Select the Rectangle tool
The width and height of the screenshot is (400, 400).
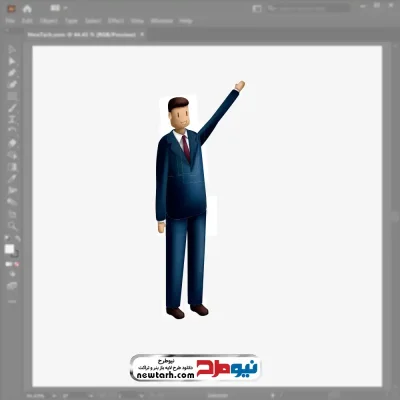pyautogui.click(x=12, y=96)
